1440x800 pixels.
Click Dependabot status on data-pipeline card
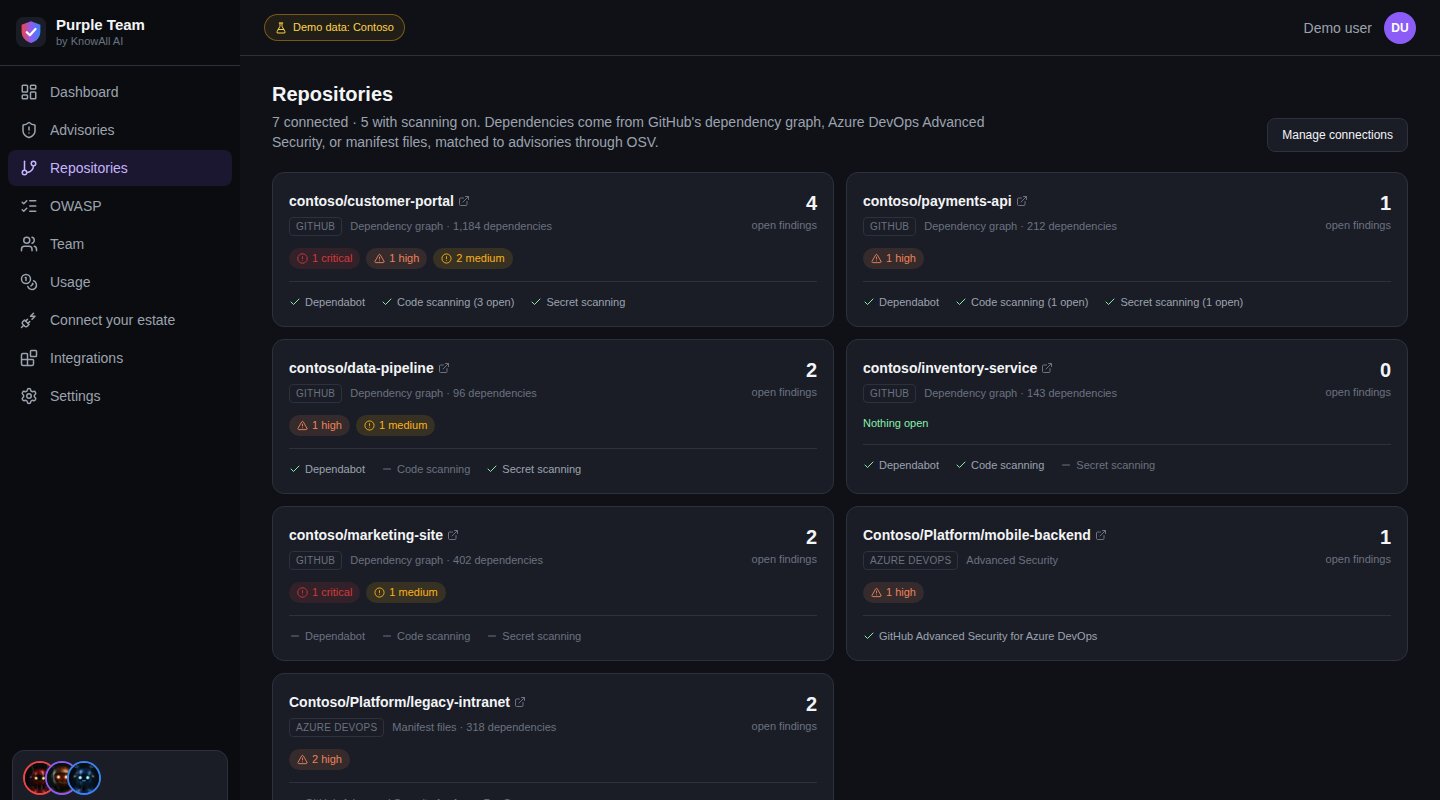tap(327, 469)
